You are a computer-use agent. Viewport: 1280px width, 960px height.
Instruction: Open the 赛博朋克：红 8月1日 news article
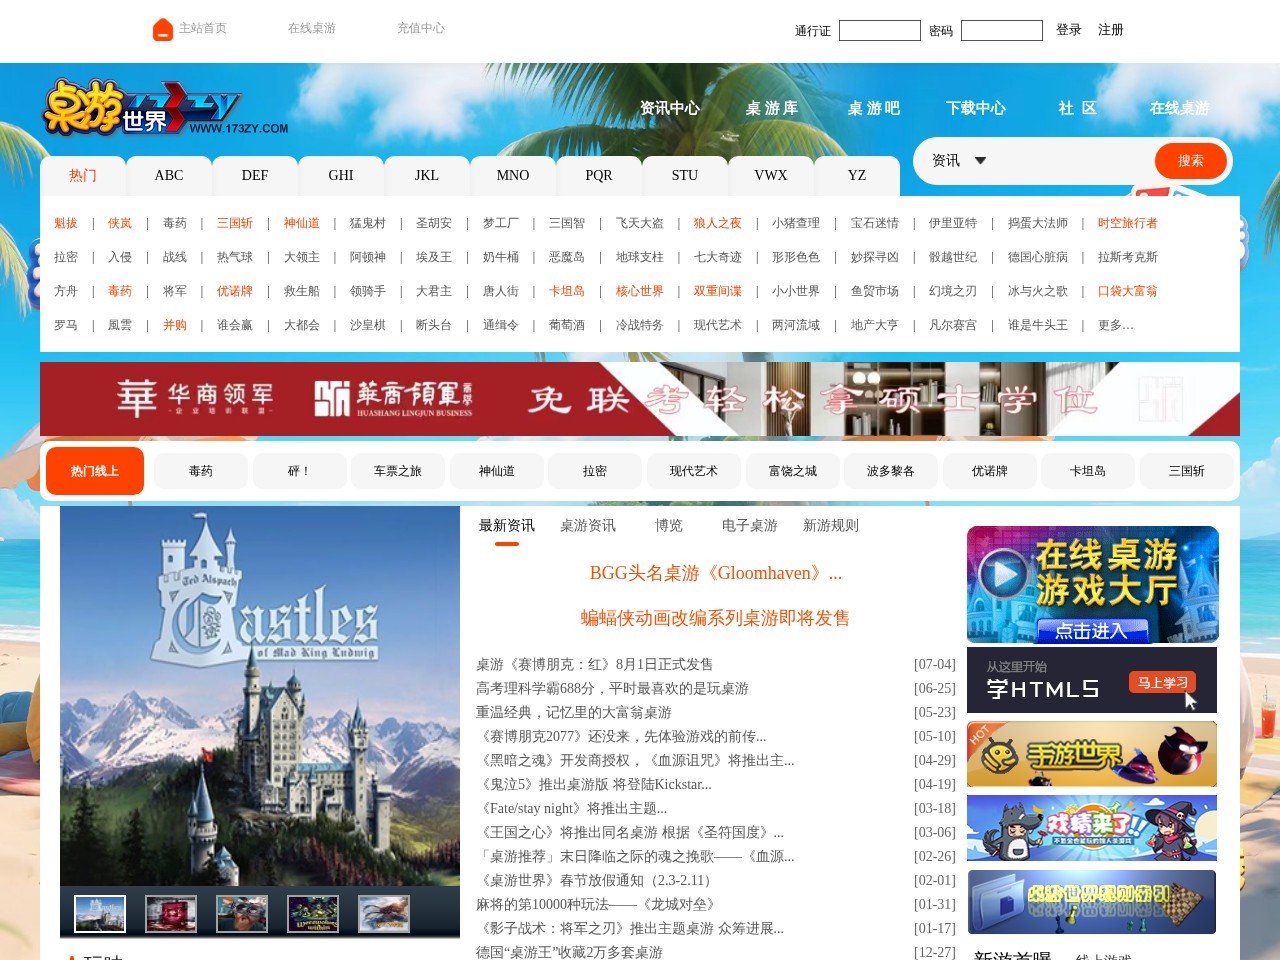pos(595,665)
